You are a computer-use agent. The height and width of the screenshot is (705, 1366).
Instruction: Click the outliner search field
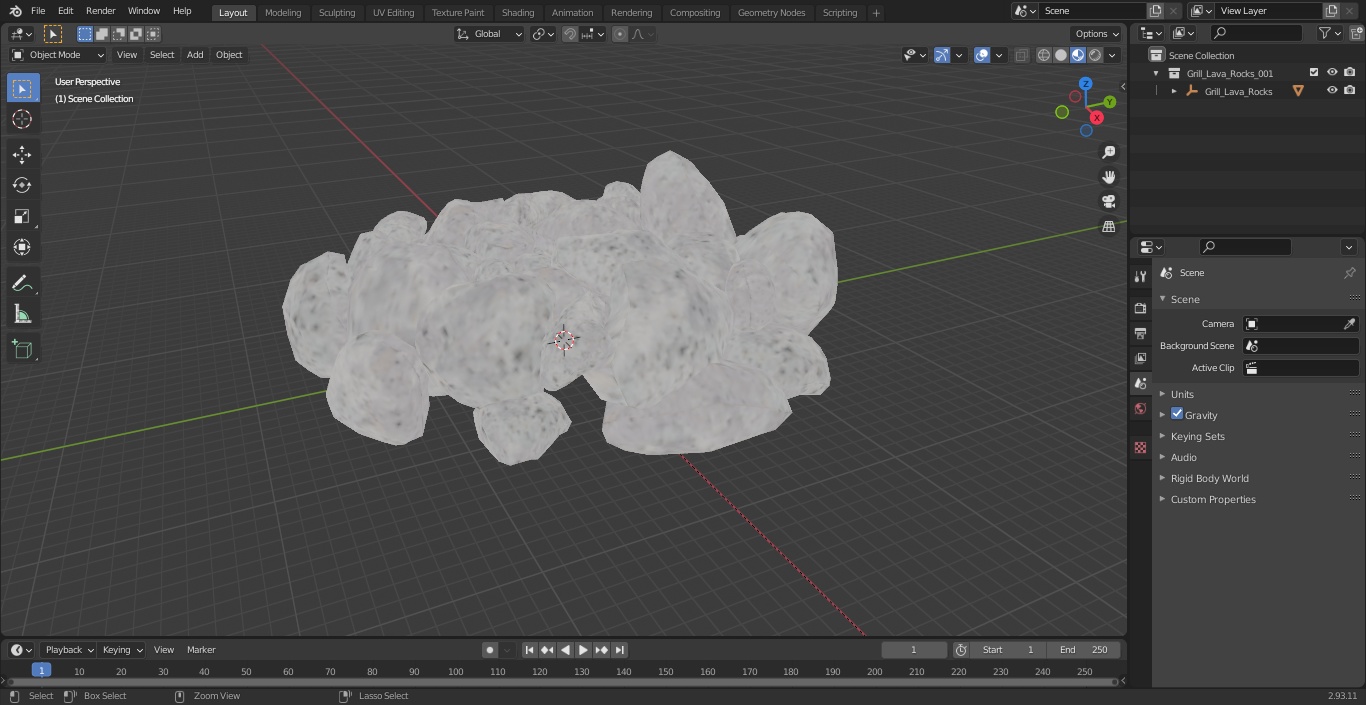[x=1256, y=33]
